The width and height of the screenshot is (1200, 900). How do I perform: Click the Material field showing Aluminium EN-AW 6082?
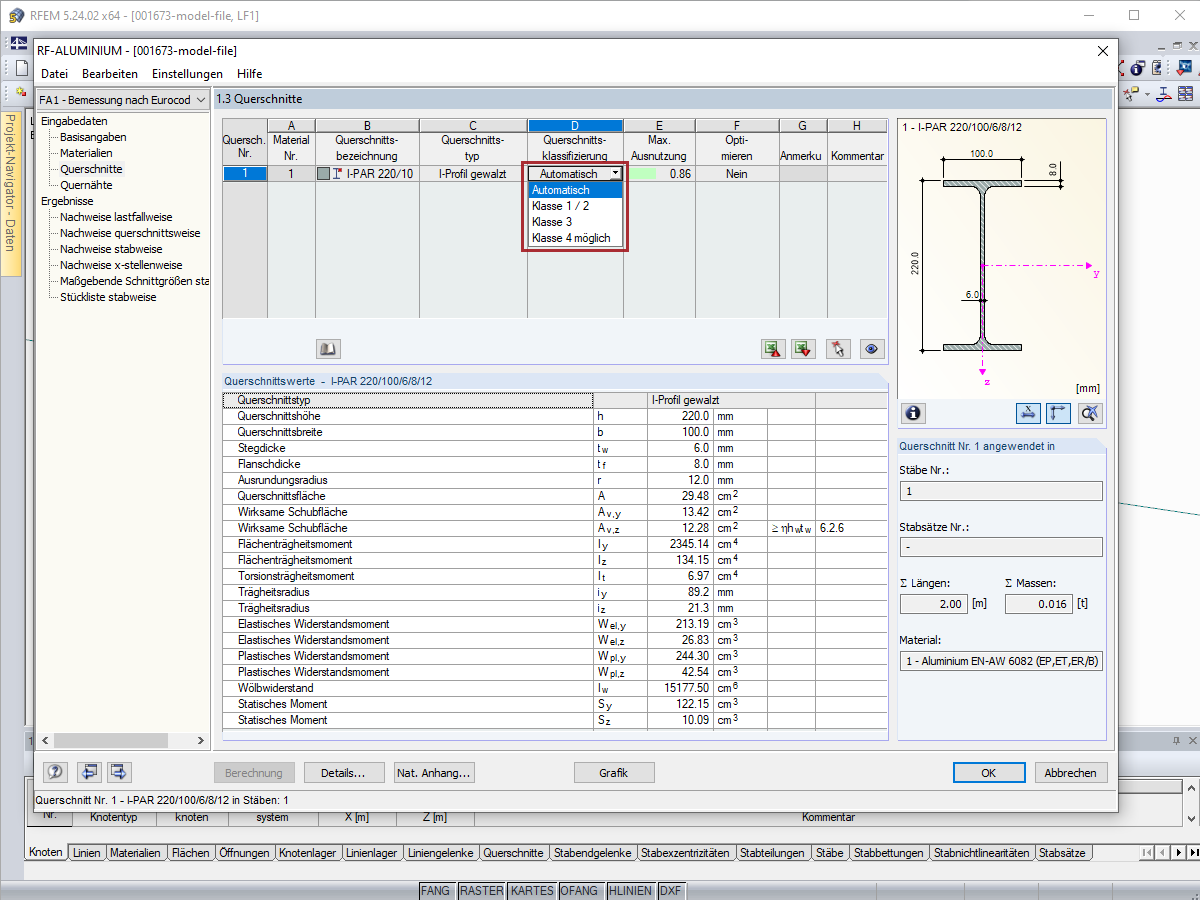pos(1001,662)
